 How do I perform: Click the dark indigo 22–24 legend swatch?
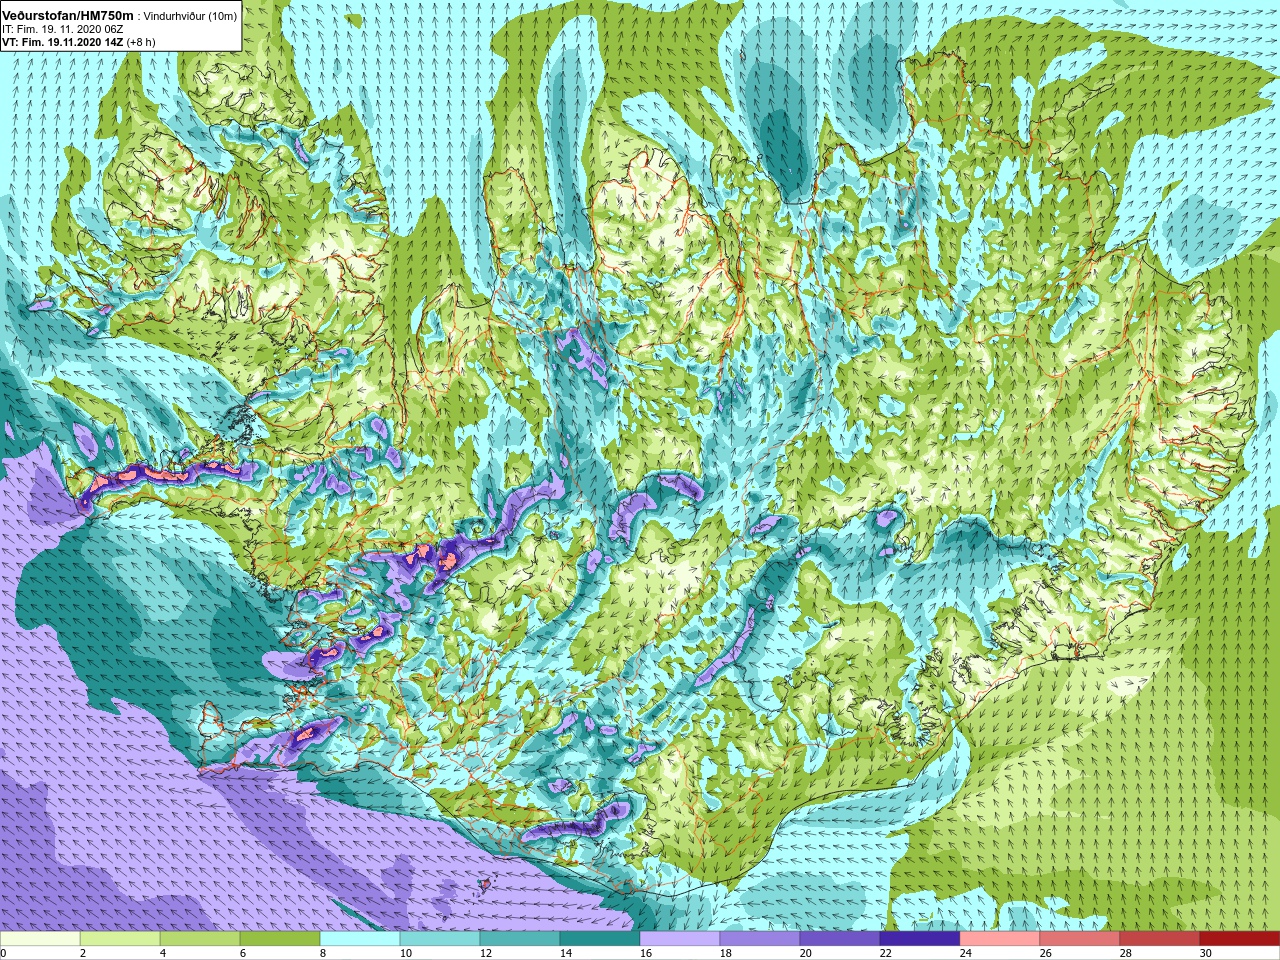point(920,940)
